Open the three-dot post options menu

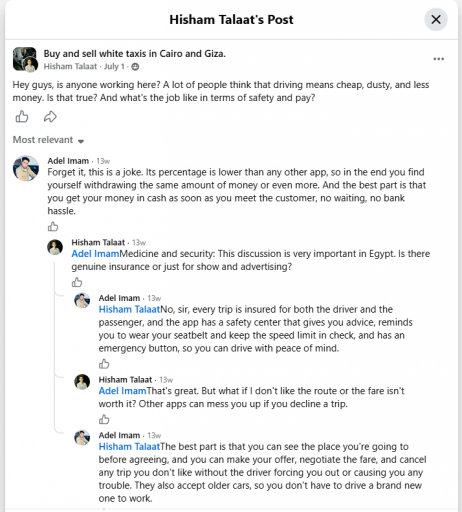coord(438,59)
